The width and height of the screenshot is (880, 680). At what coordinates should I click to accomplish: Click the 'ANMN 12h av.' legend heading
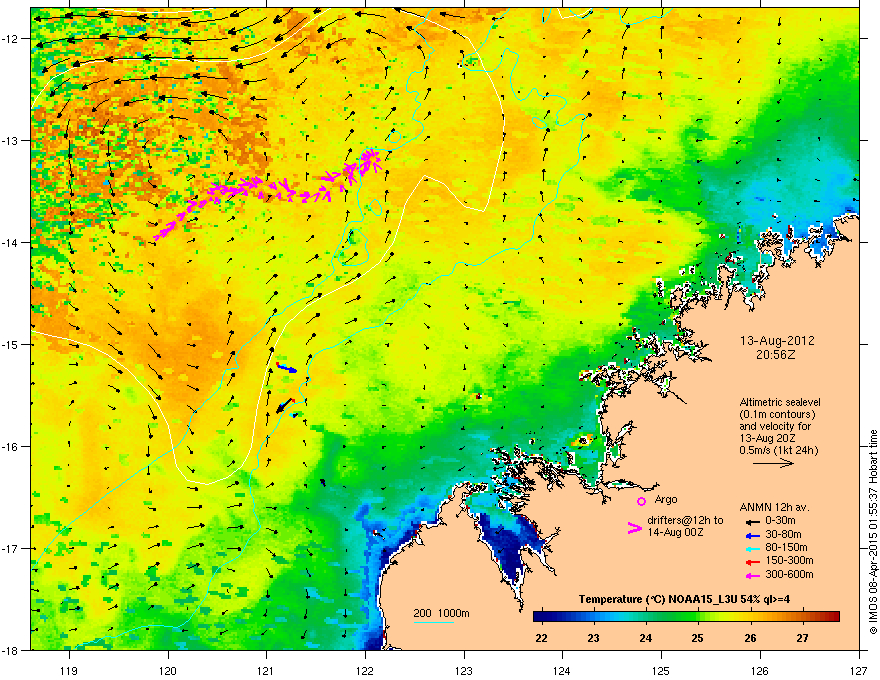point(775,508)
